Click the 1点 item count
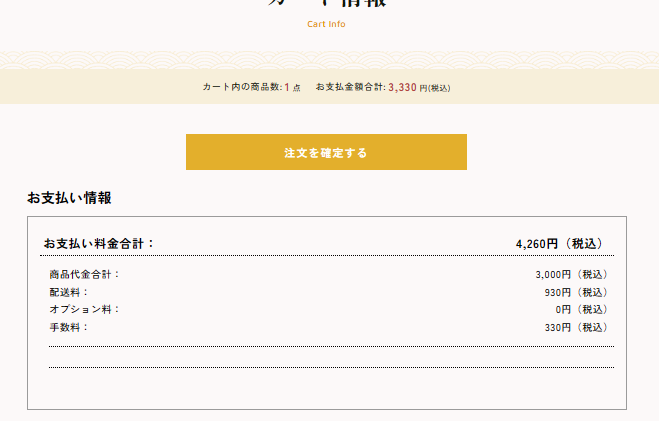Image resolution: width=659 pixels, height=421 pixels. click(292, 87)
